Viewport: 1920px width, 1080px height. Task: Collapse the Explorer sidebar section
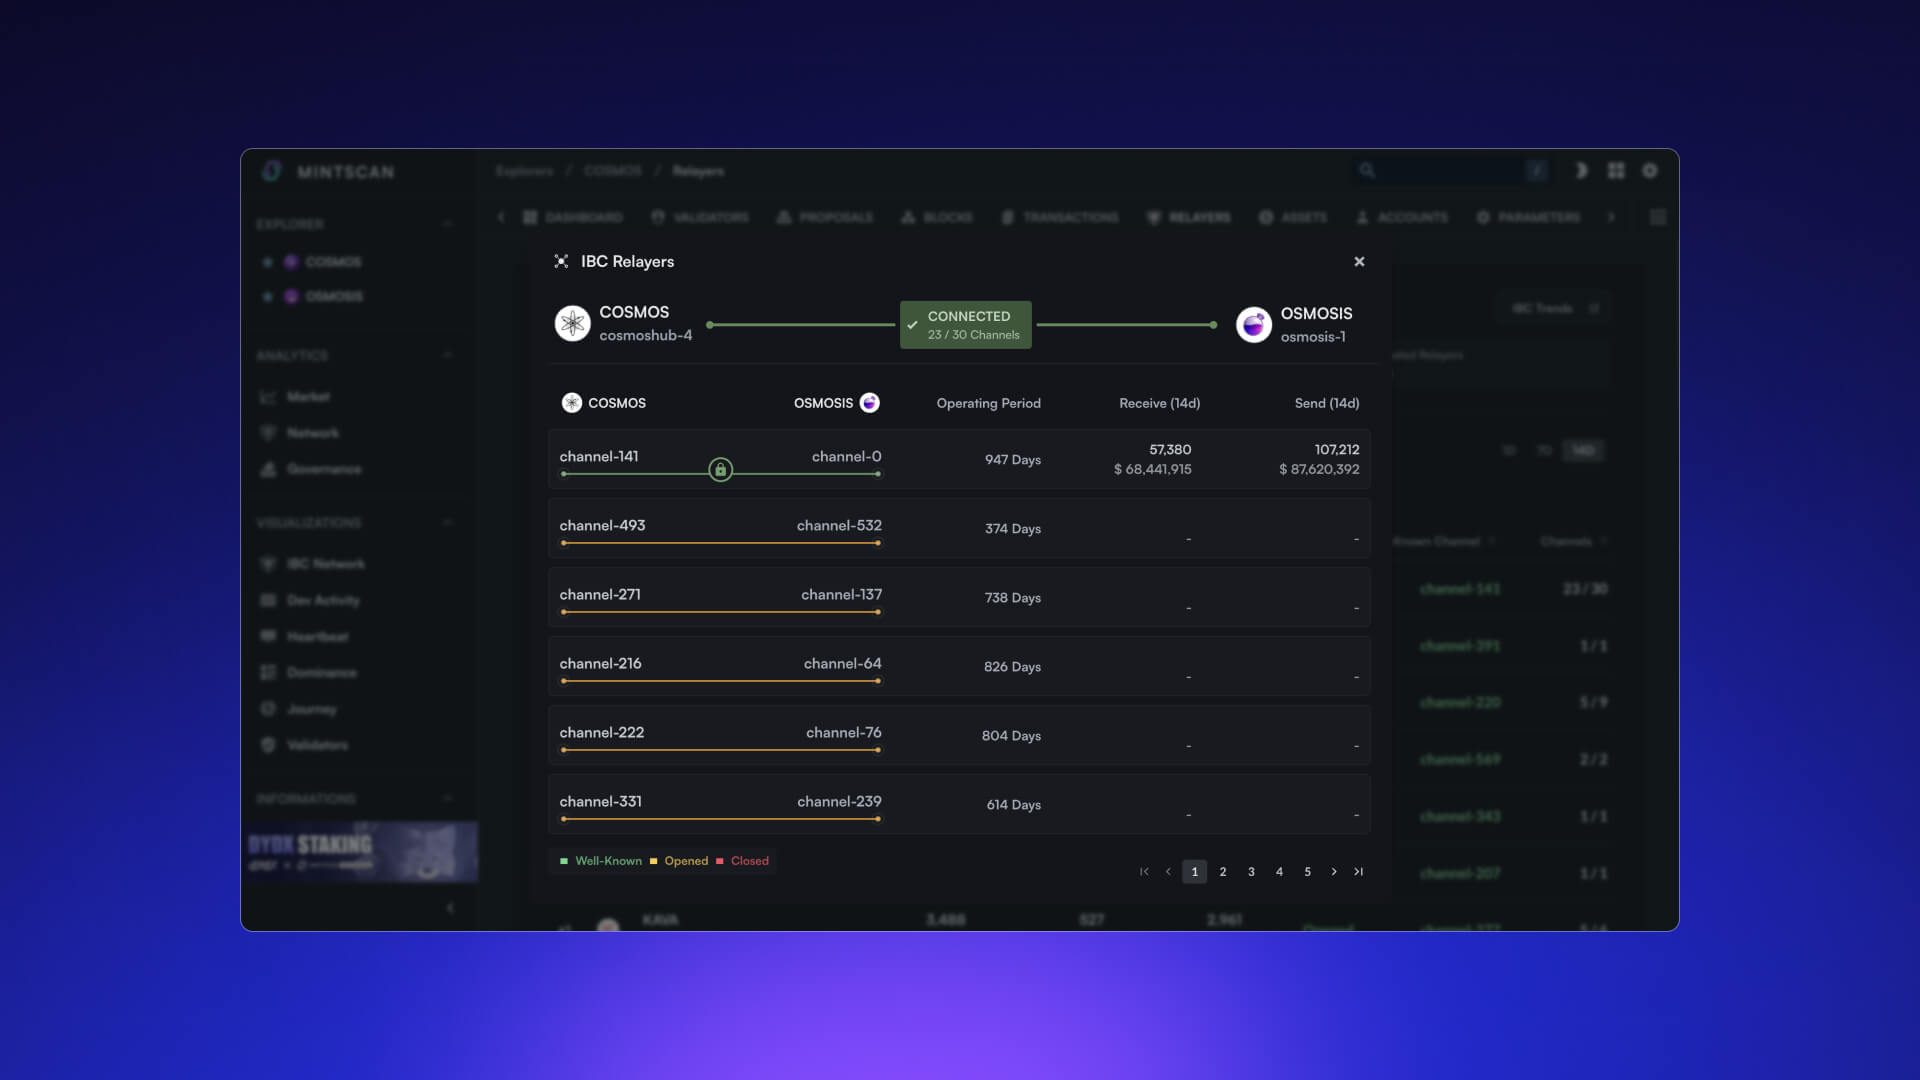click(x=448, y=224)
